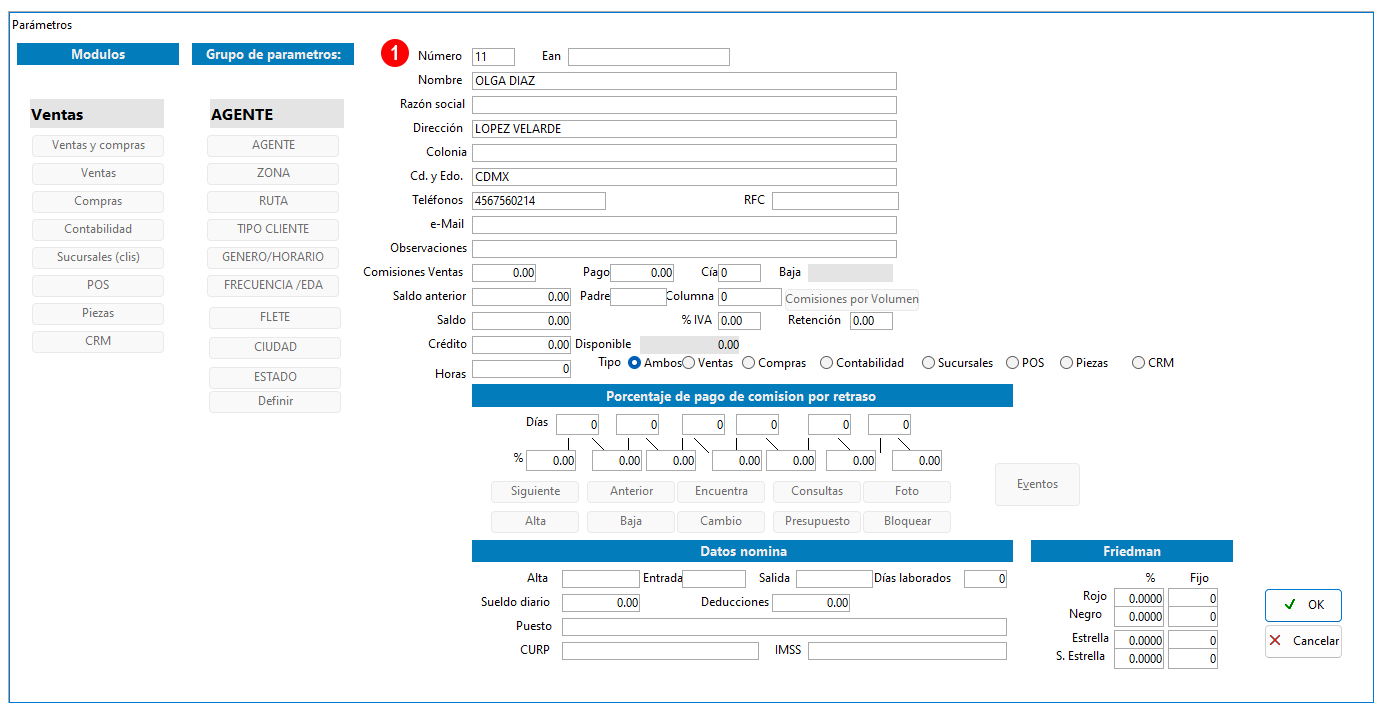Click the Observaciones field
1380x709 pixels.
(x=684, y=249)
